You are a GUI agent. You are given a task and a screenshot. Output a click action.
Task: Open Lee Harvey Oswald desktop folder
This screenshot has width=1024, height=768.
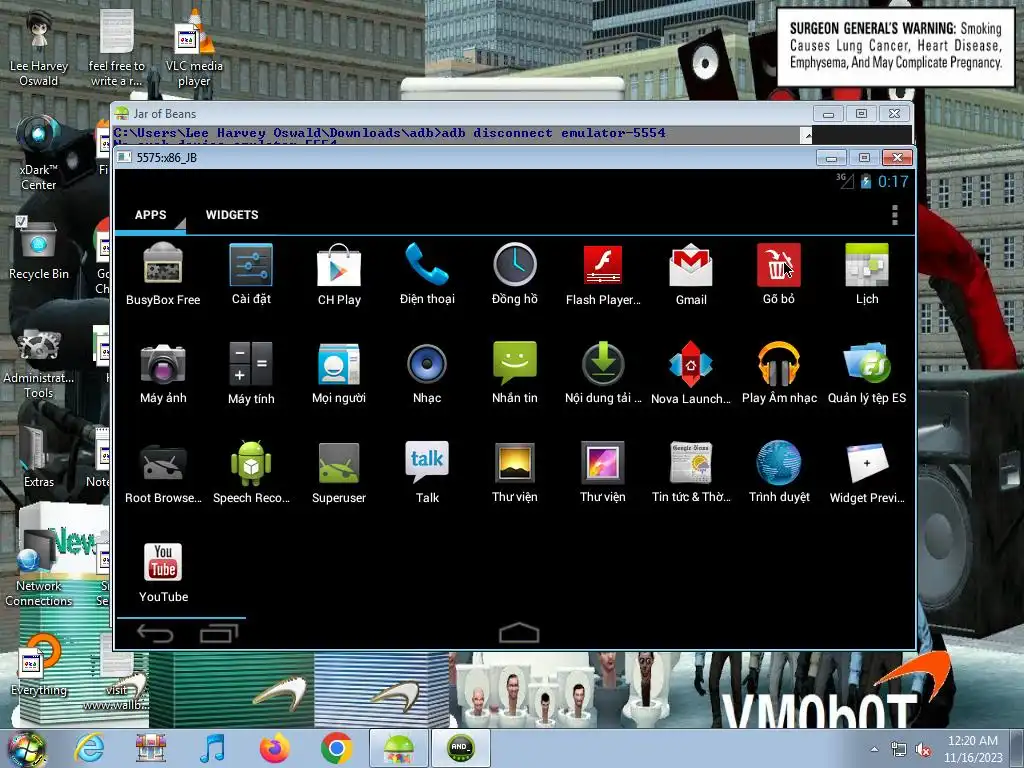[39, 49]
